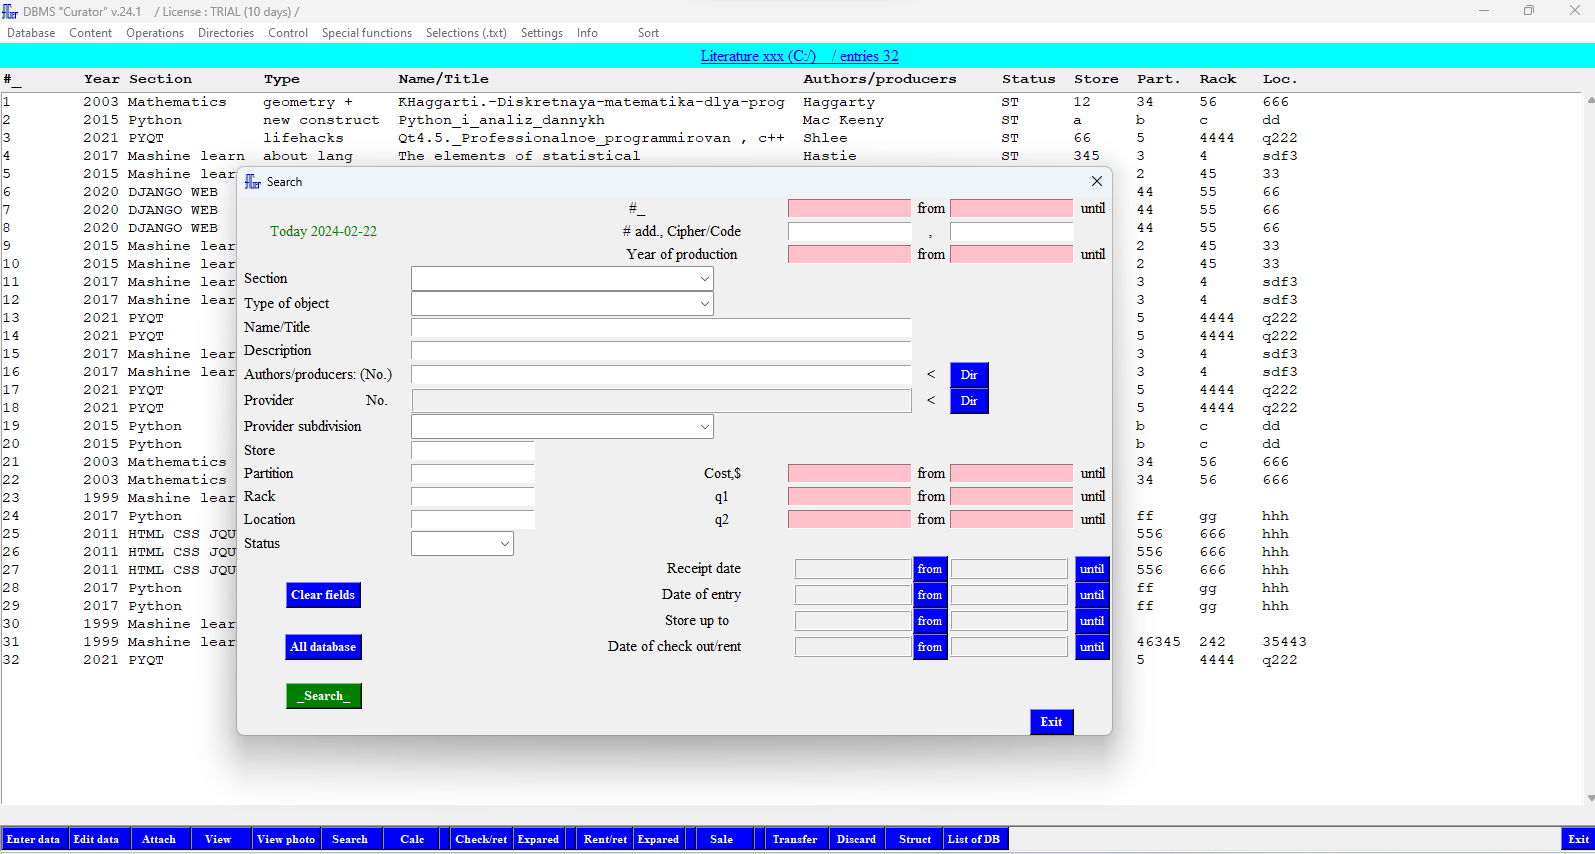This screenshot has width=1595, height=854.
Task: Click the Clear fields button
Action: tap(323, 595)
